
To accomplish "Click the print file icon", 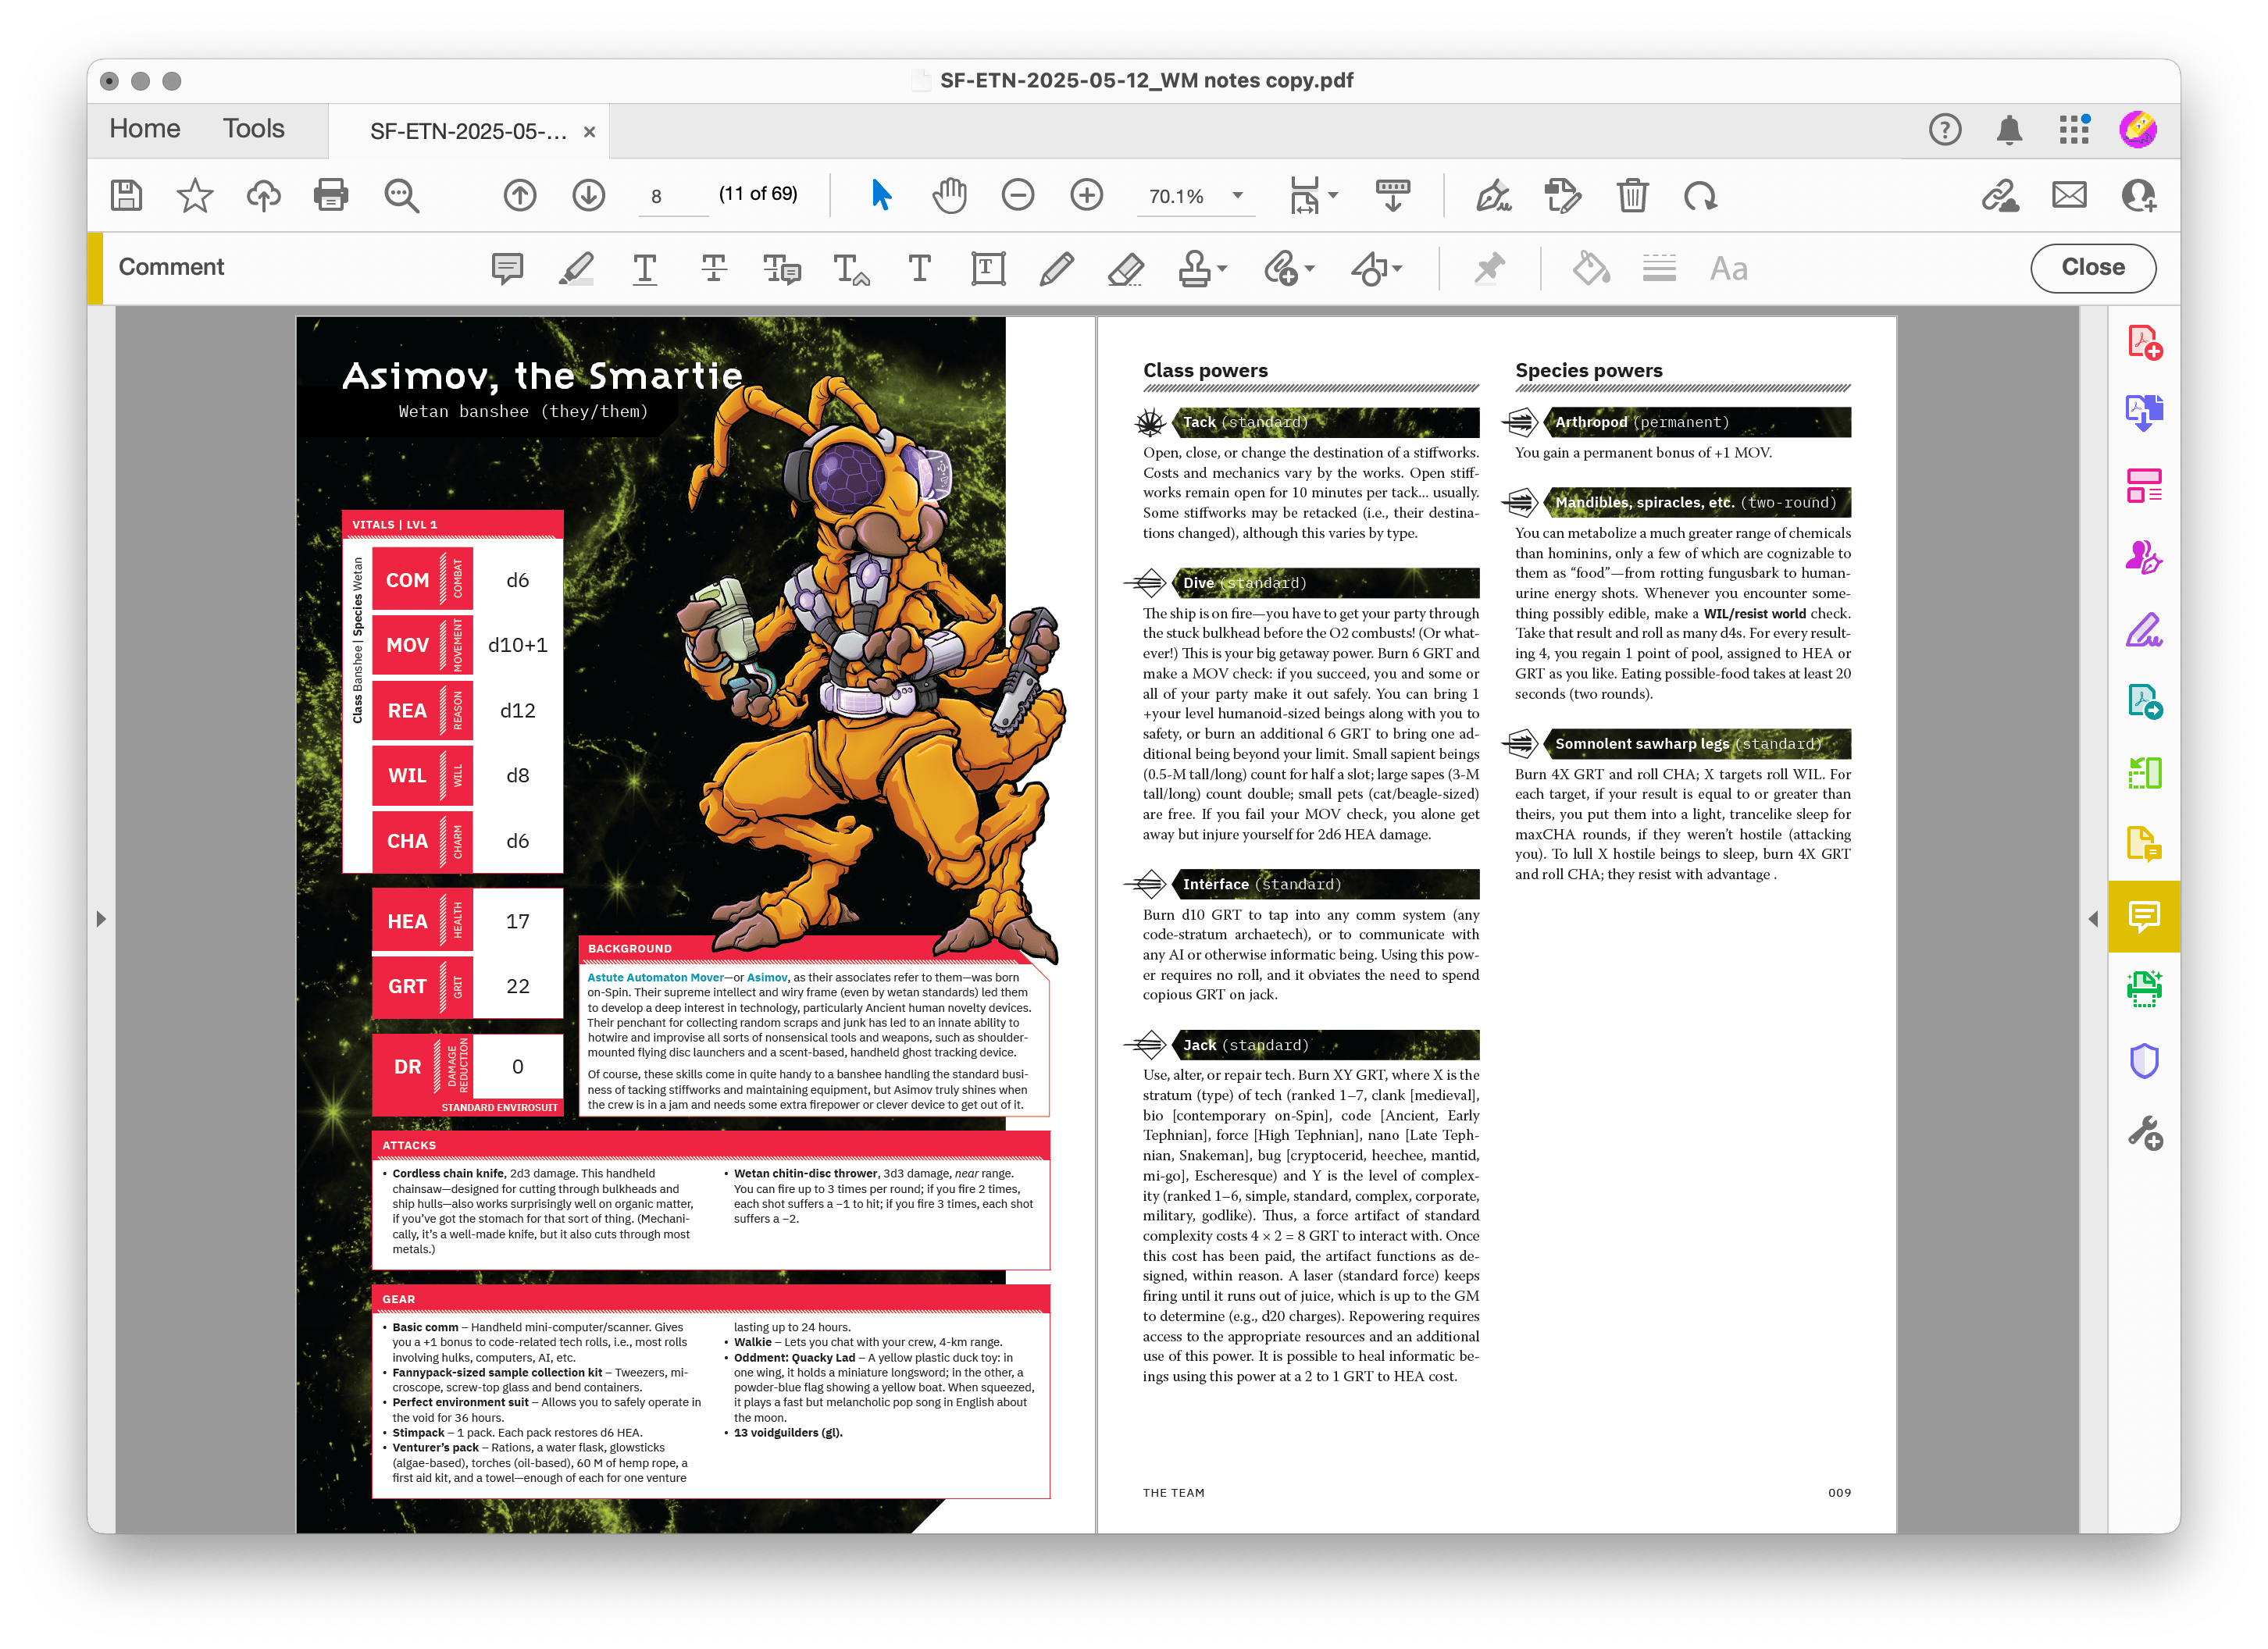I will pos(331,195).
